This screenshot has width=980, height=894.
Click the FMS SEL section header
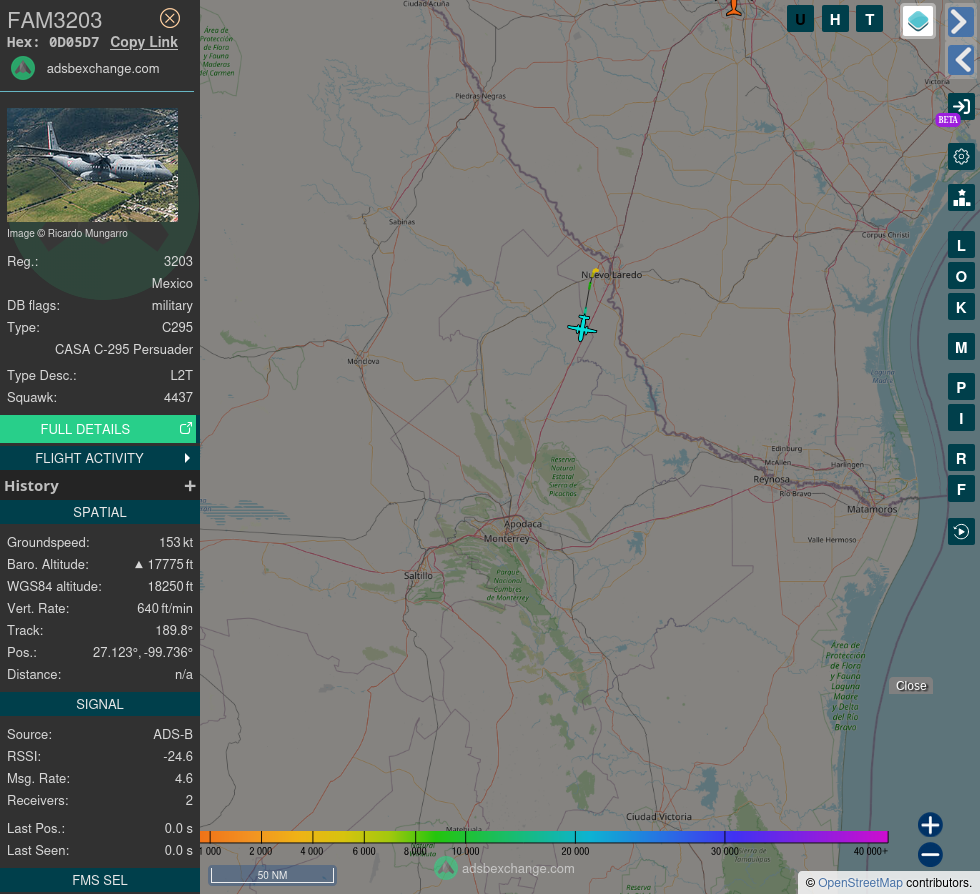point(99,880)
